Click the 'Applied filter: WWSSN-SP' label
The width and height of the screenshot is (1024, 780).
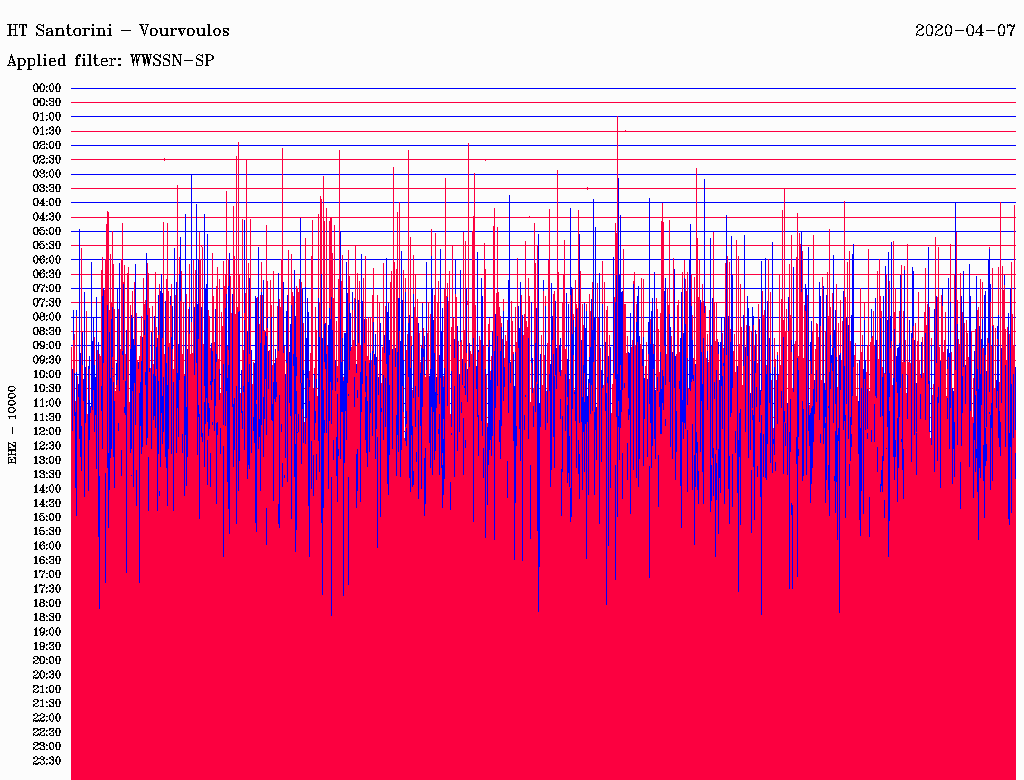click(x=110, y=61)
